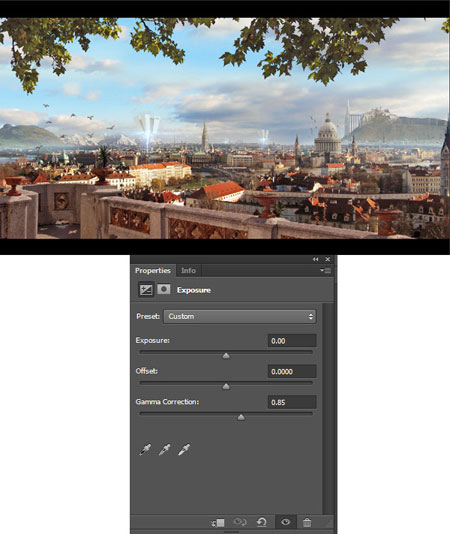Collapse the panel with double arrows
The width and height of the screenshot is (450, 534).
coord(315,260)
